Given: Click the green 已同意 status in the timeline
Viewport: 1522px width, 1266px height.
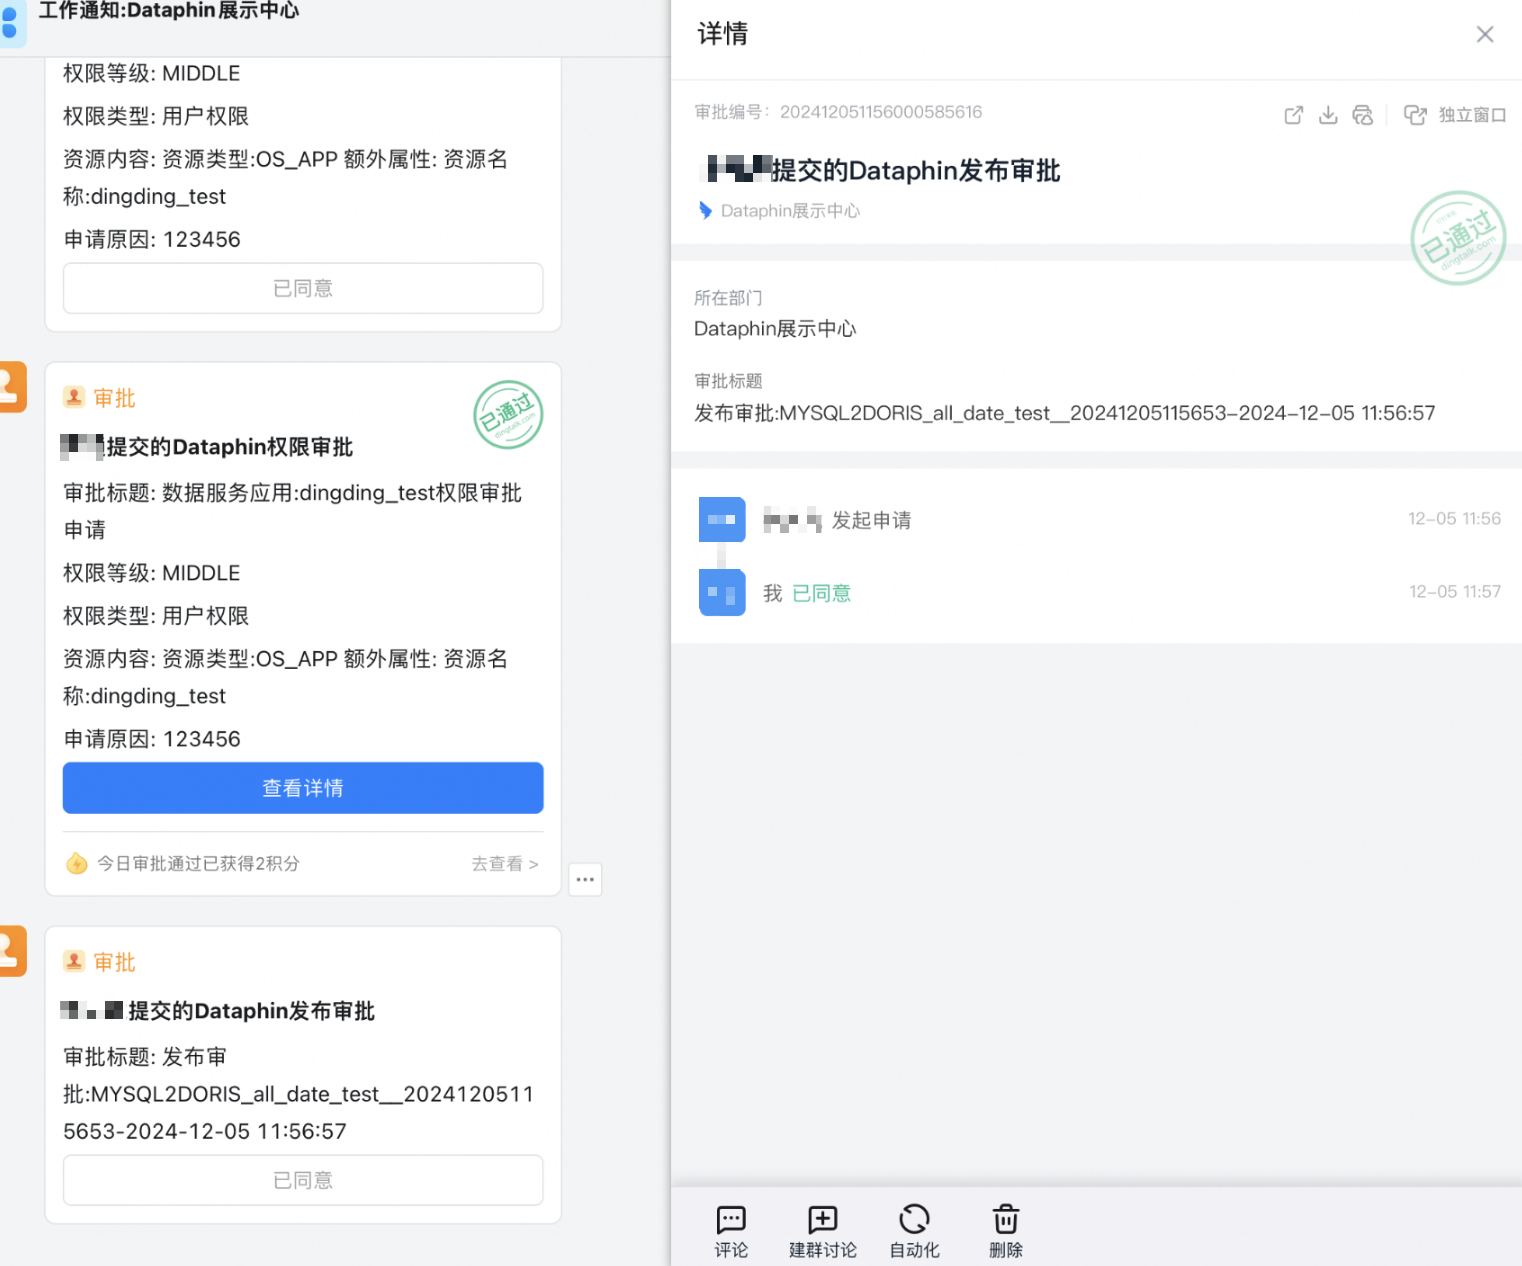Looking at the screenshot, I should point(821,594).
